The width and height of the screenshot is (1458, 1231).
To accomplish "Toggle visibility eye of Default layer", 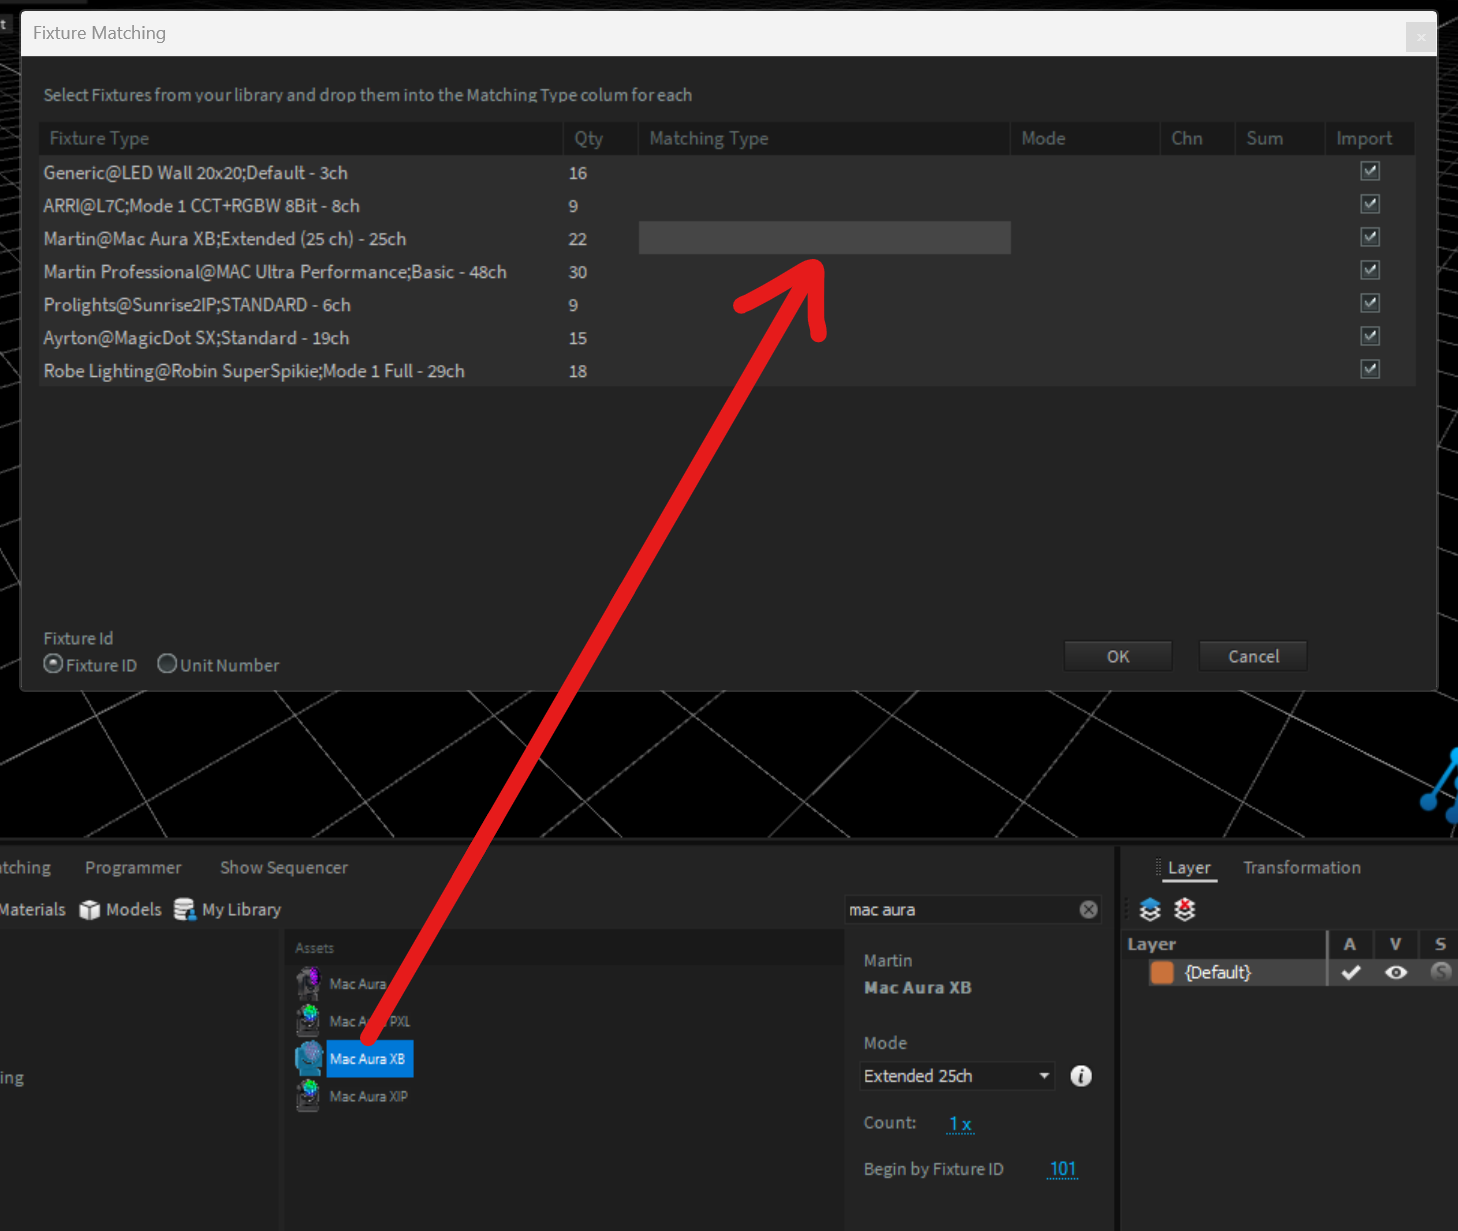I will (1396, 972).
